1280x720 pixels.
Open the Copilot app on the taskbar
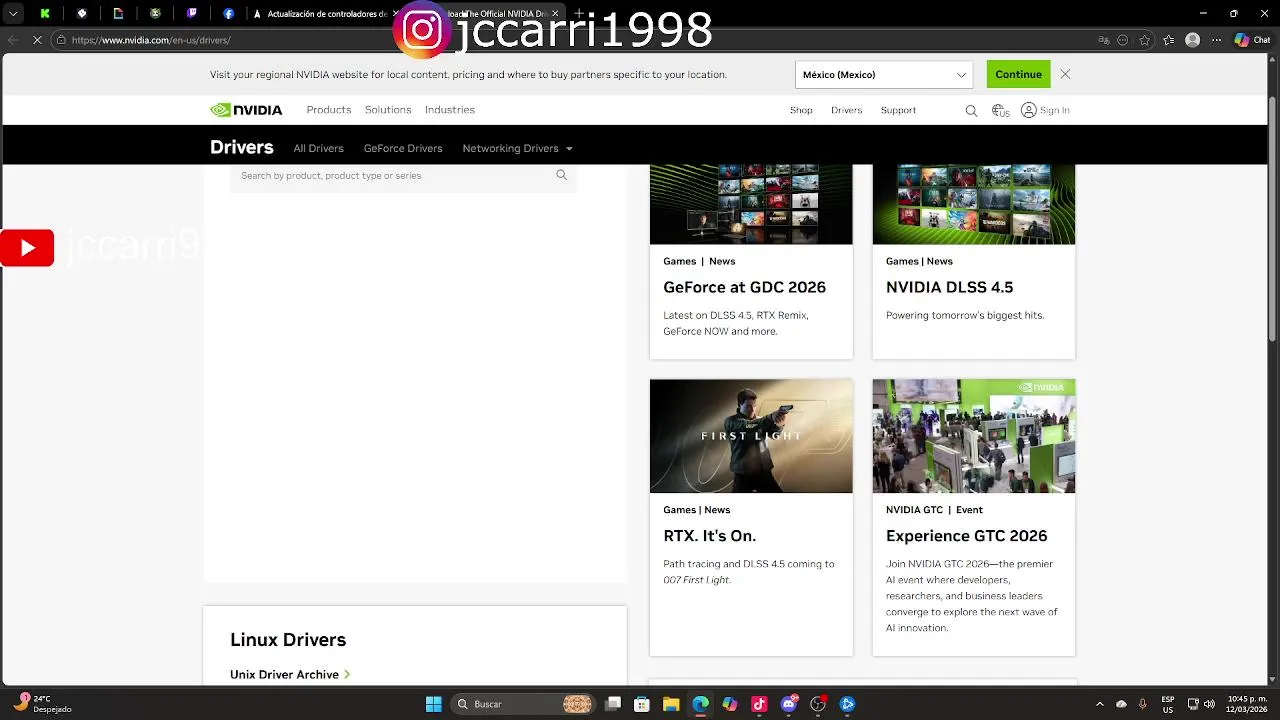(x=730, y=704)
